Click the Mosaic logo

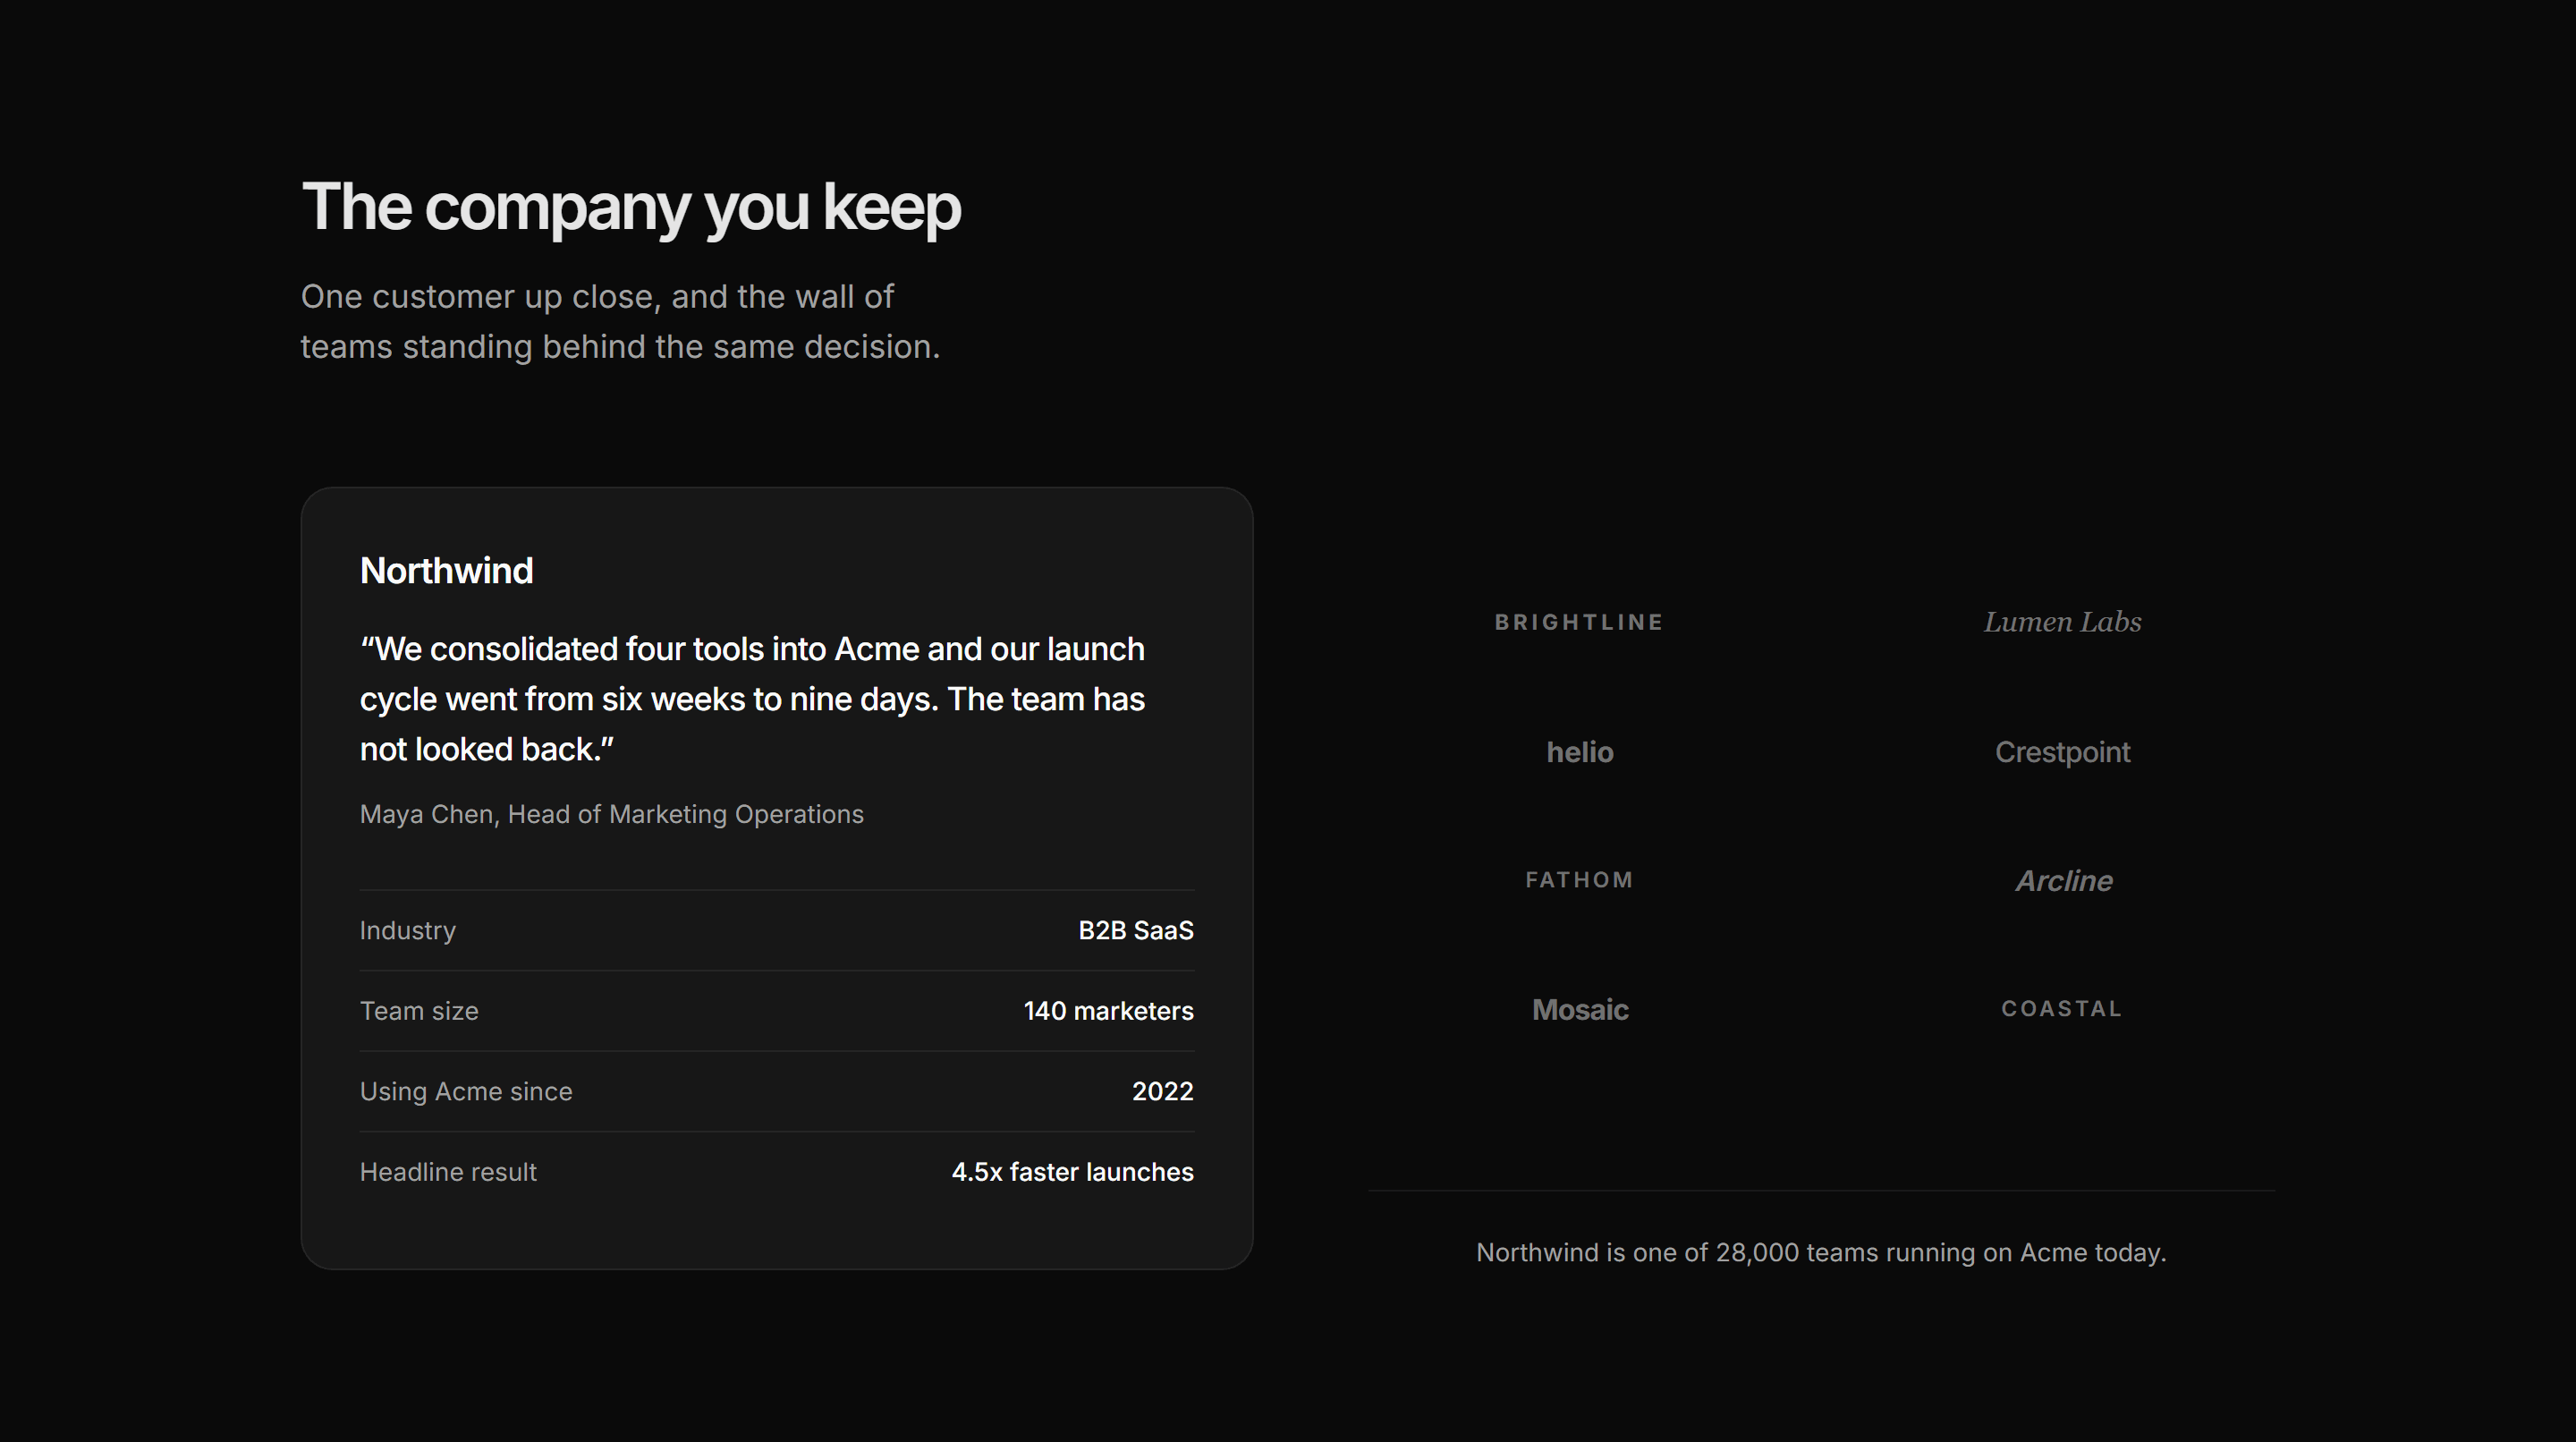[x=1580, y=1010]
